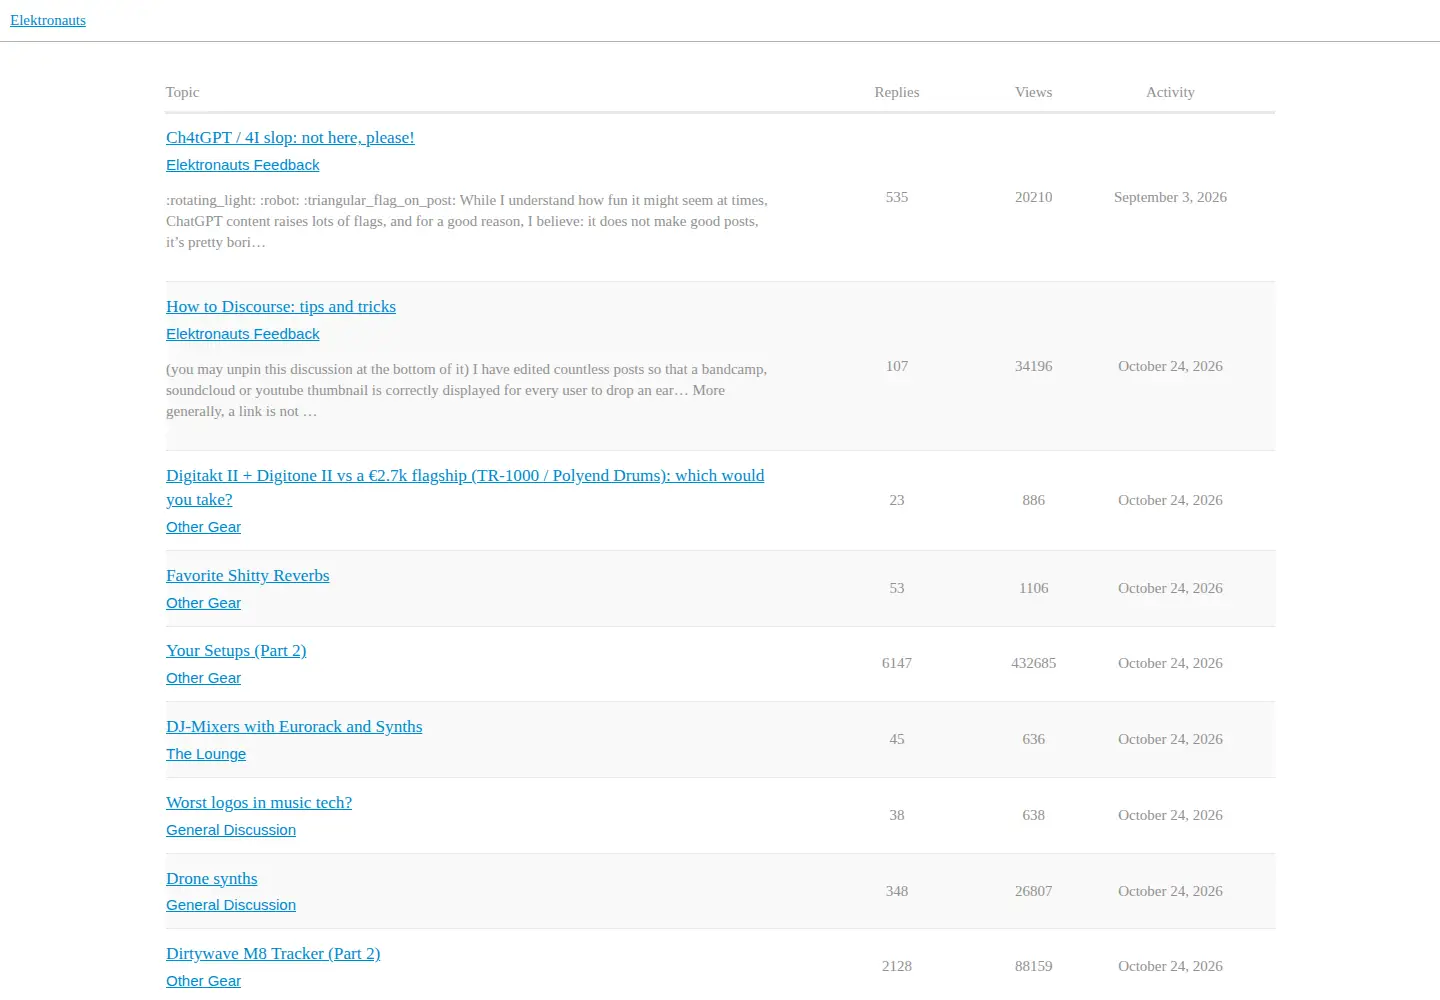Image resolution: width=1440 pixels, height=1000 pixels.
Task: Open Other Gear category under Your Setups
Action: tap(204, 678)
